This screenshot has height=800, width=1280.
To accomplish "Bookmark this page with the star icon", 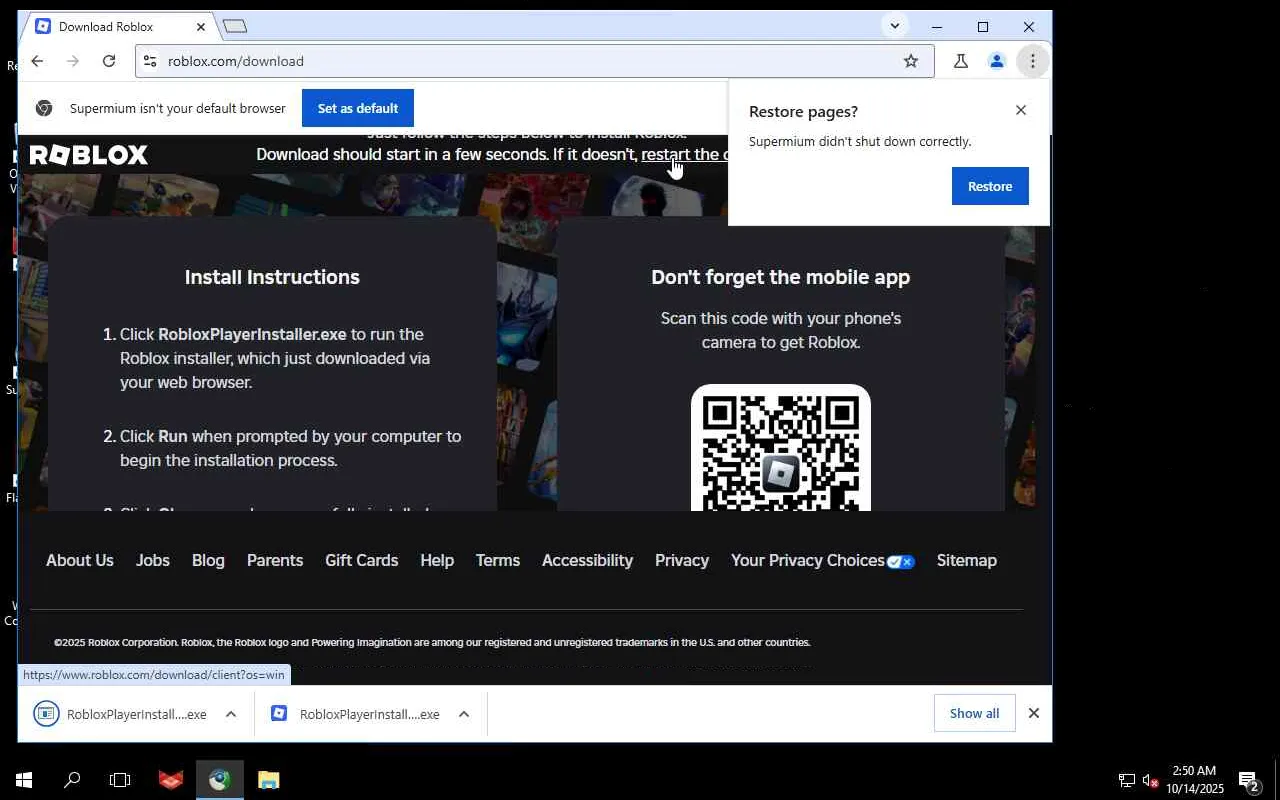I will tap(911, 61).
